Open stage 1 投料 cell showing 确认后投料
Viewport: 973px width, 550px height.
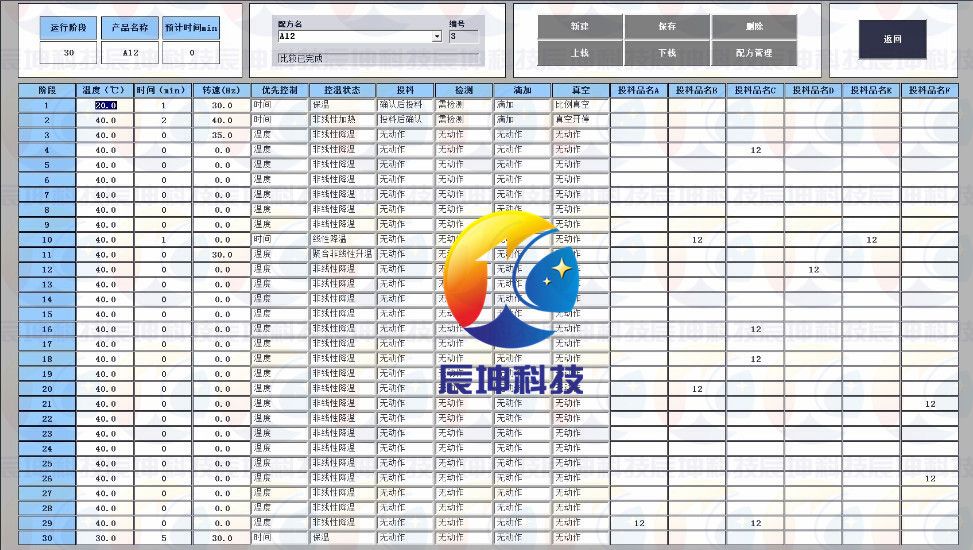tap(405, 105)
